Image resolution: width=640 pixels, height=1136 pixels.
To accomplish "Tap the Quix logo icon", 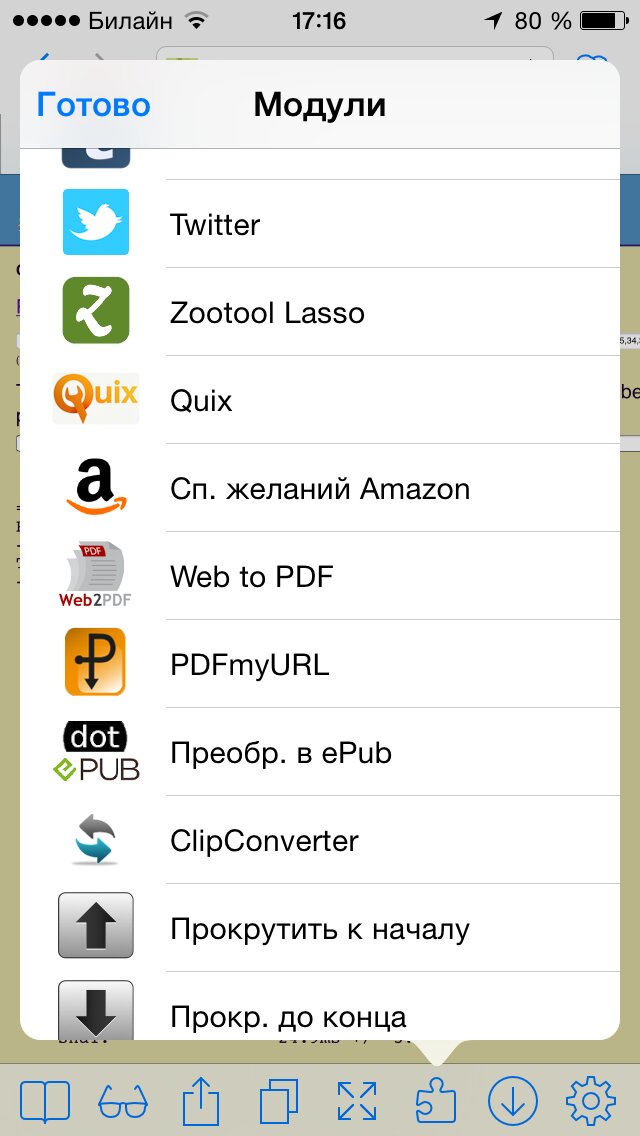I will click(96, 398).
